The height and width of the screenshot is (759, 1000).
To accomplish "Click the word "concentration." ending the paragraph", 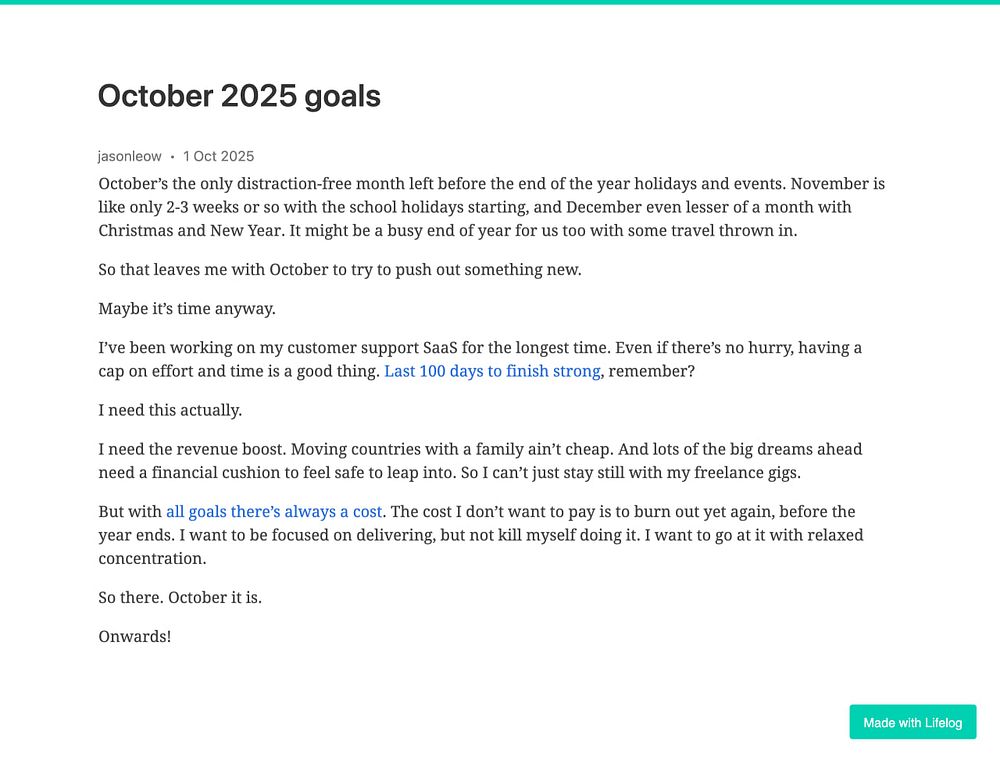I will click(x=152, y=559).
